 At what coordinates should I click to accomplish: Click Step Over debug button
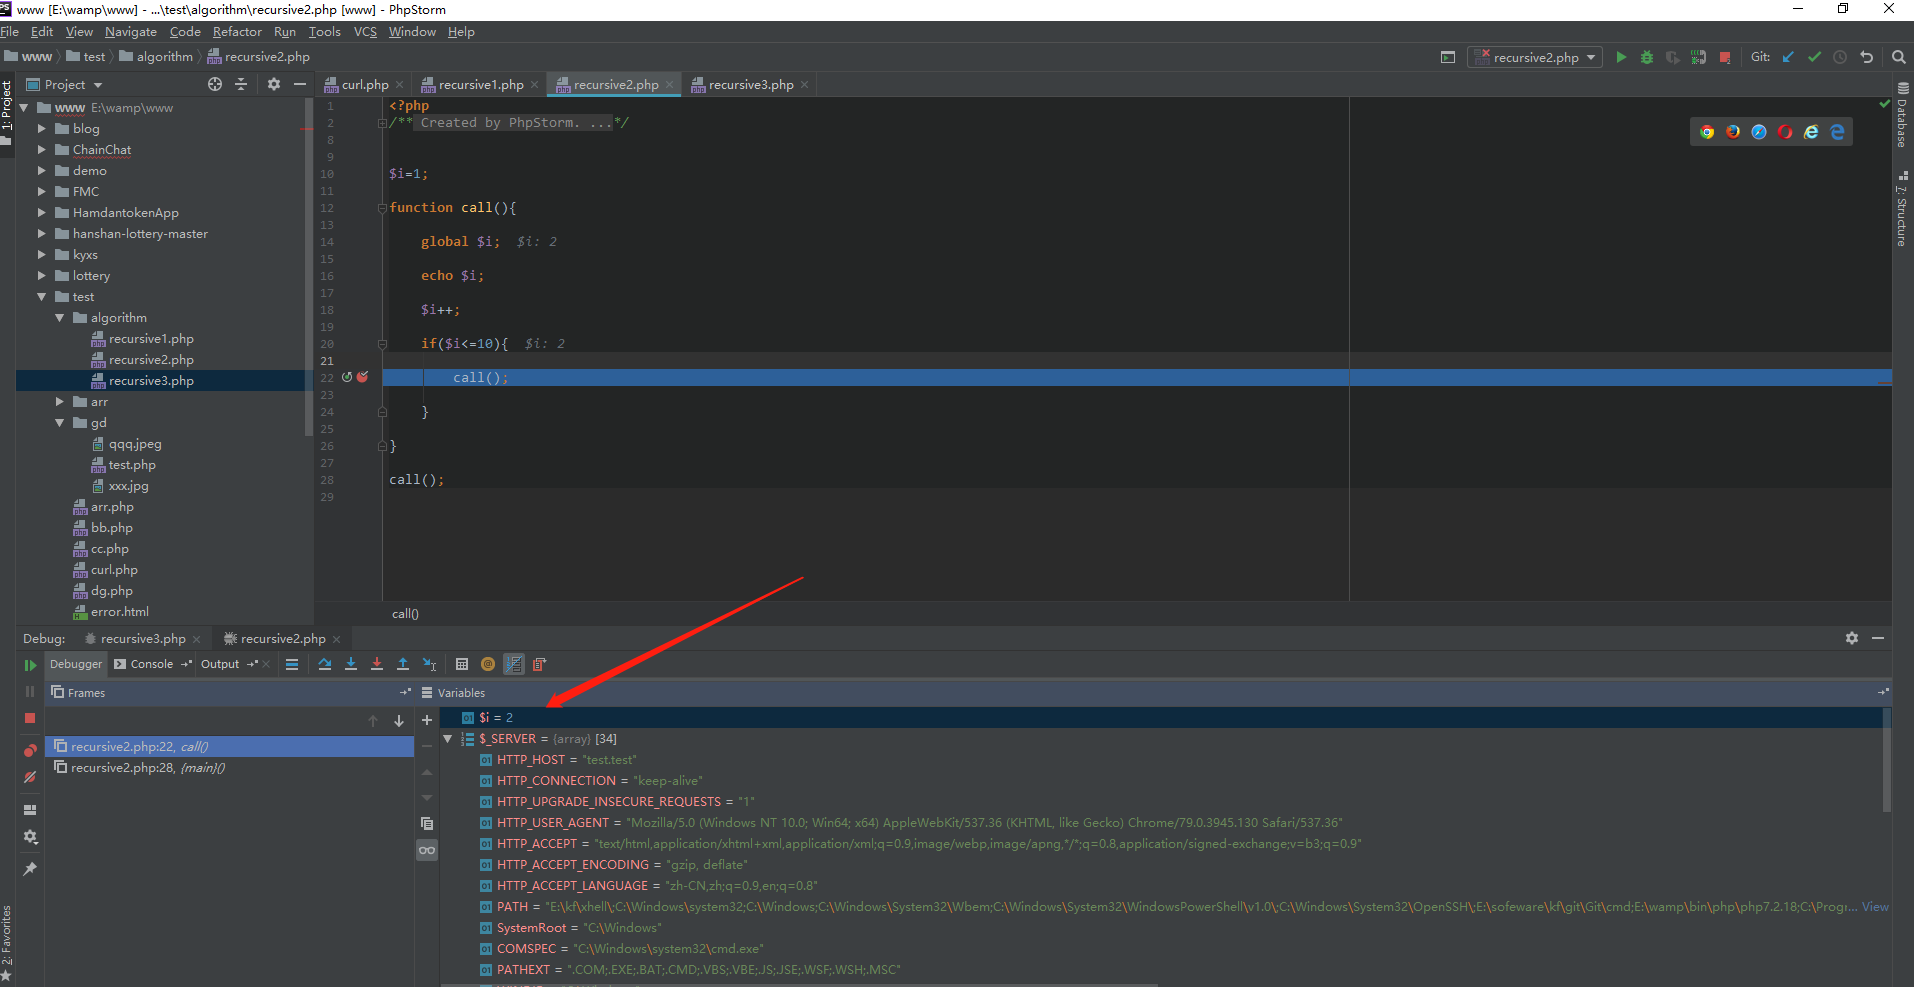pyautogui.click(x=325, y=664)
